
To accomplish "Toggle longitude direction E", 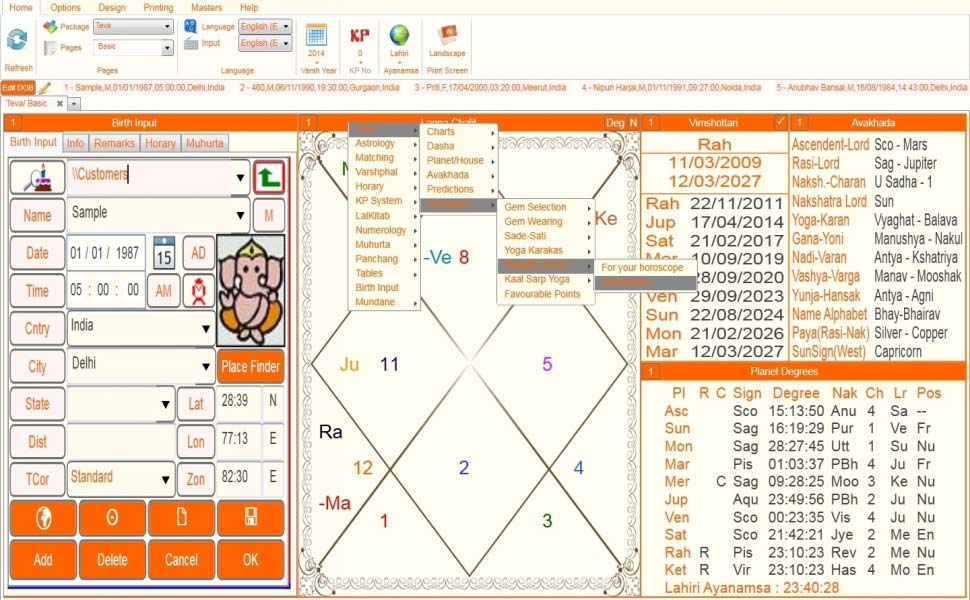I will click(273, 439).
